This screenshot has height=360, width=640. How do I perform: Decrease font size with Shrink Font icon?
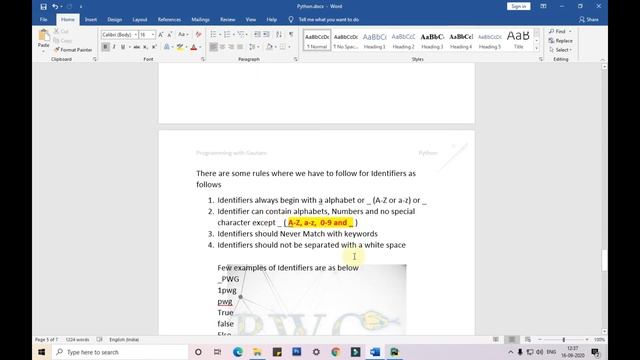(x=170, y=35)
